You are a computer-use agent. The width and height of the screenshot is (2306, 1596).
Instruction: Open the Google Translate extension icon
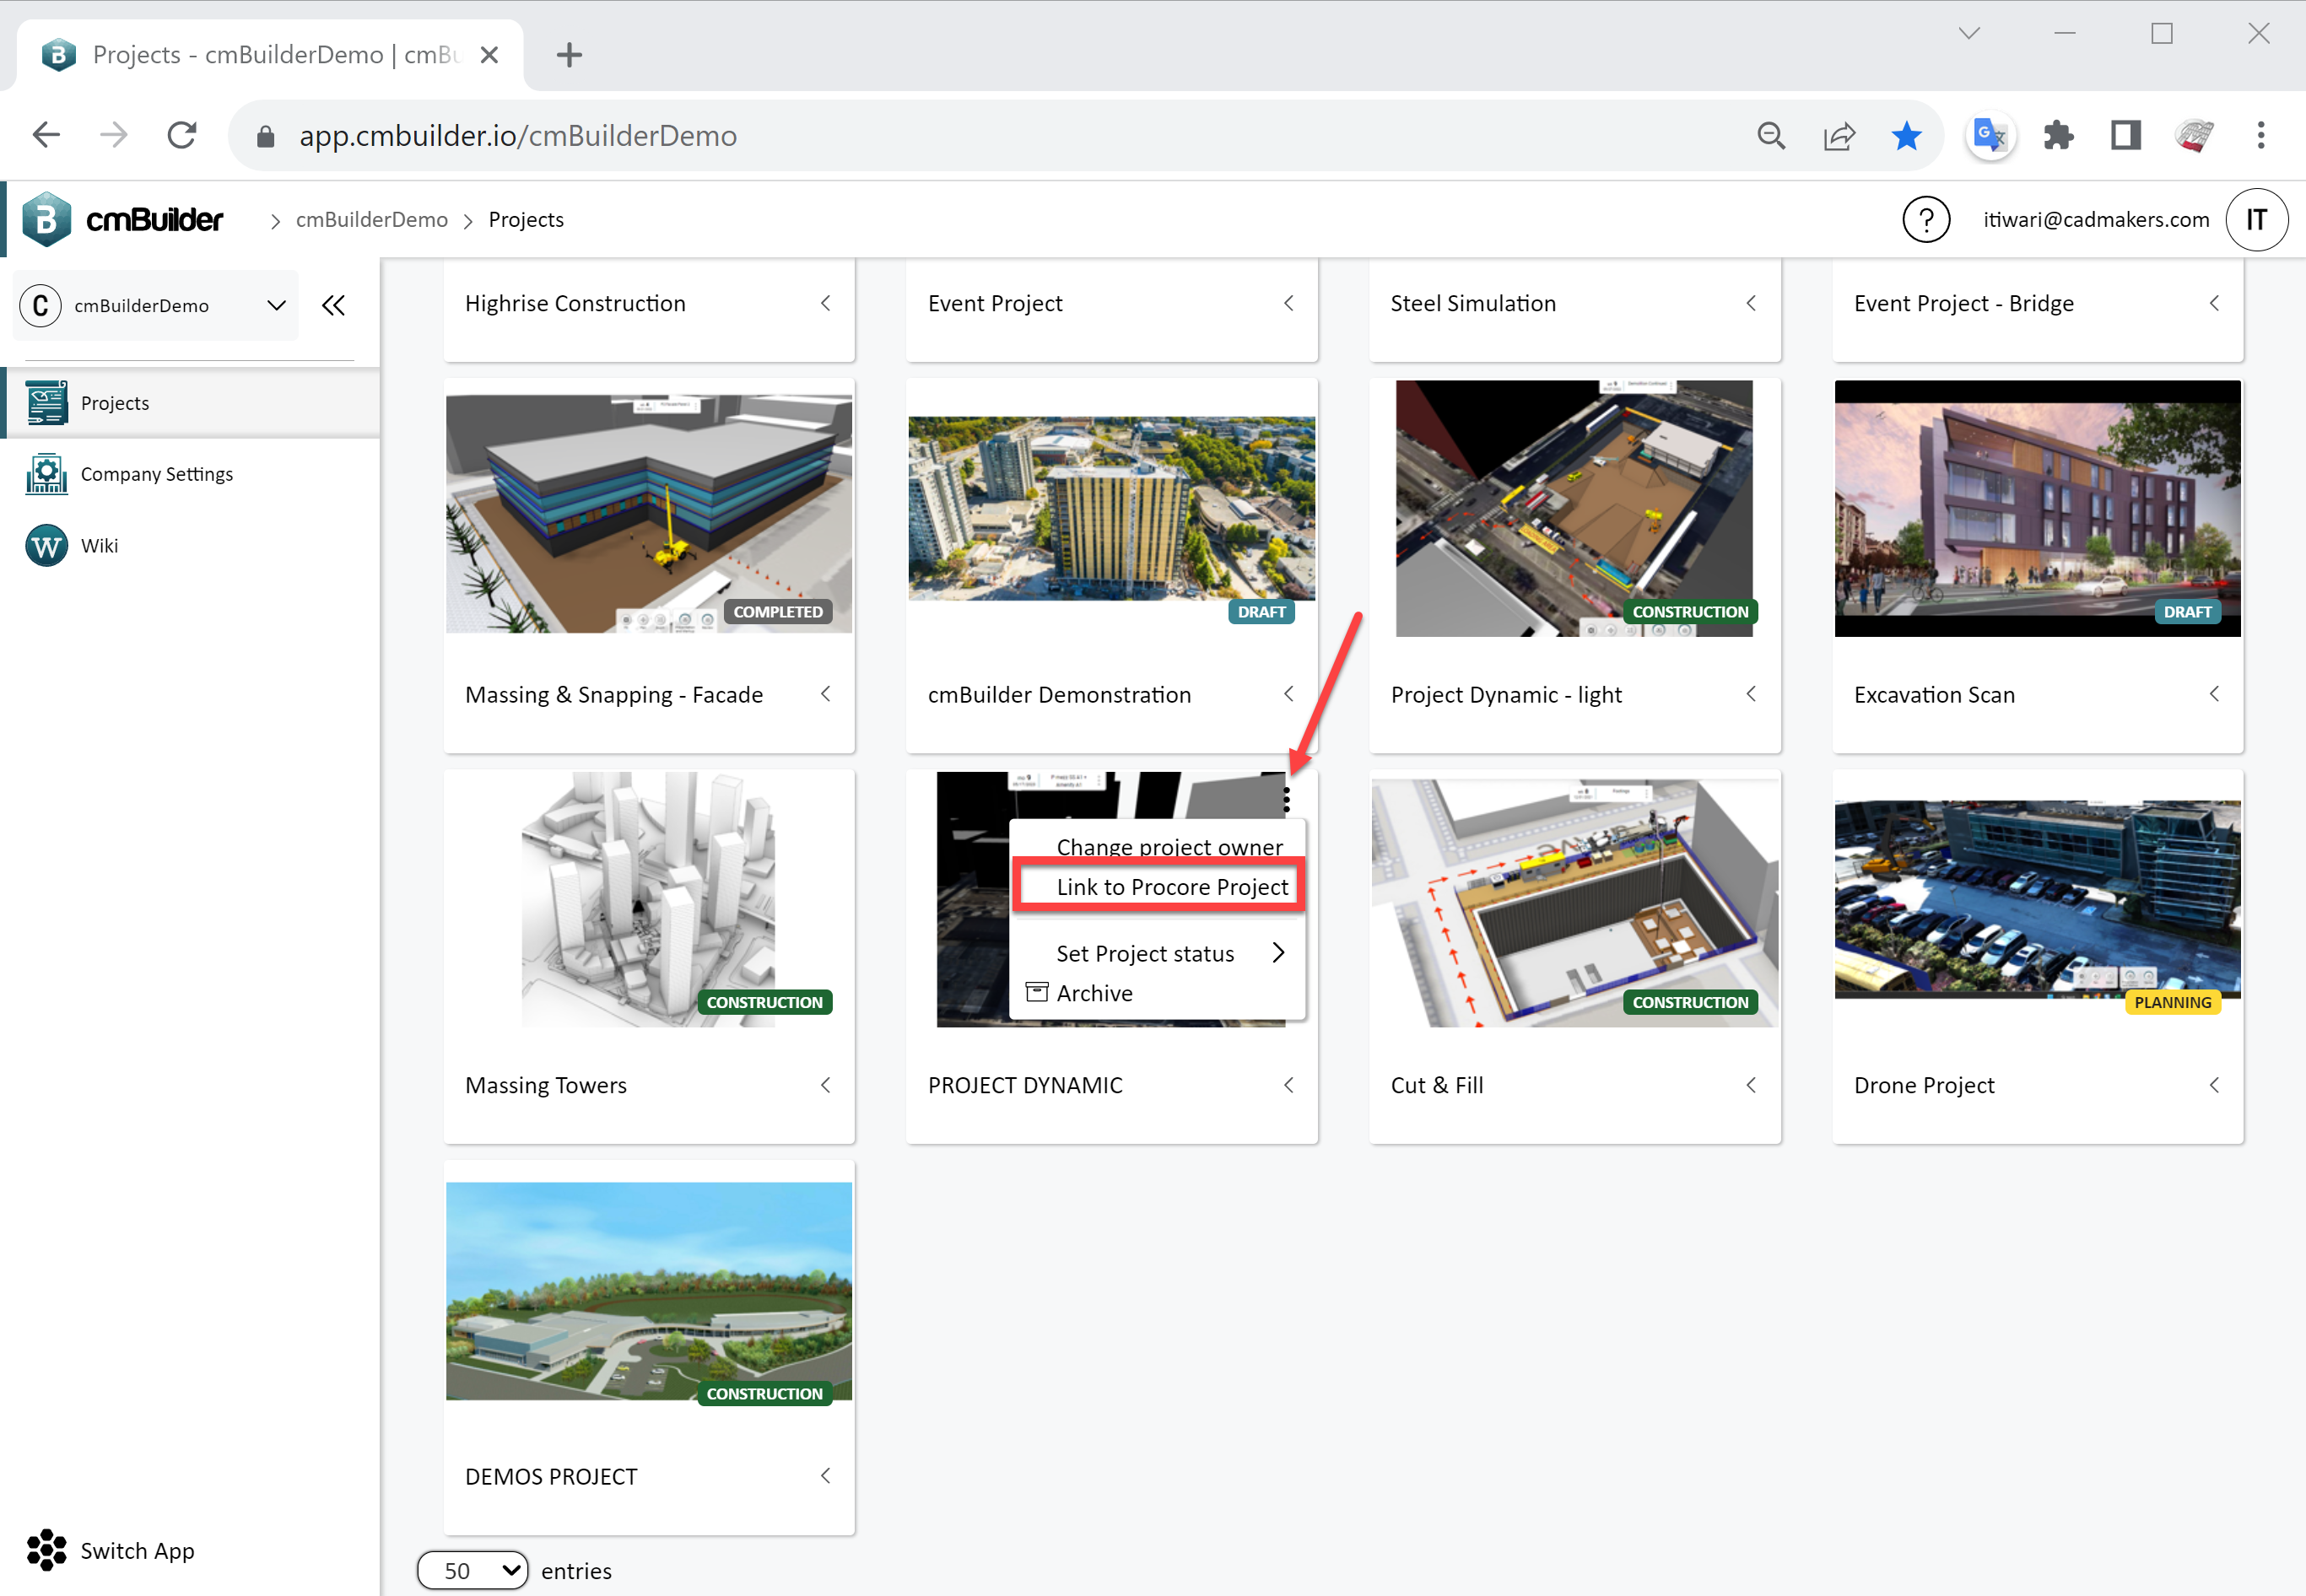coord(1990,136)
